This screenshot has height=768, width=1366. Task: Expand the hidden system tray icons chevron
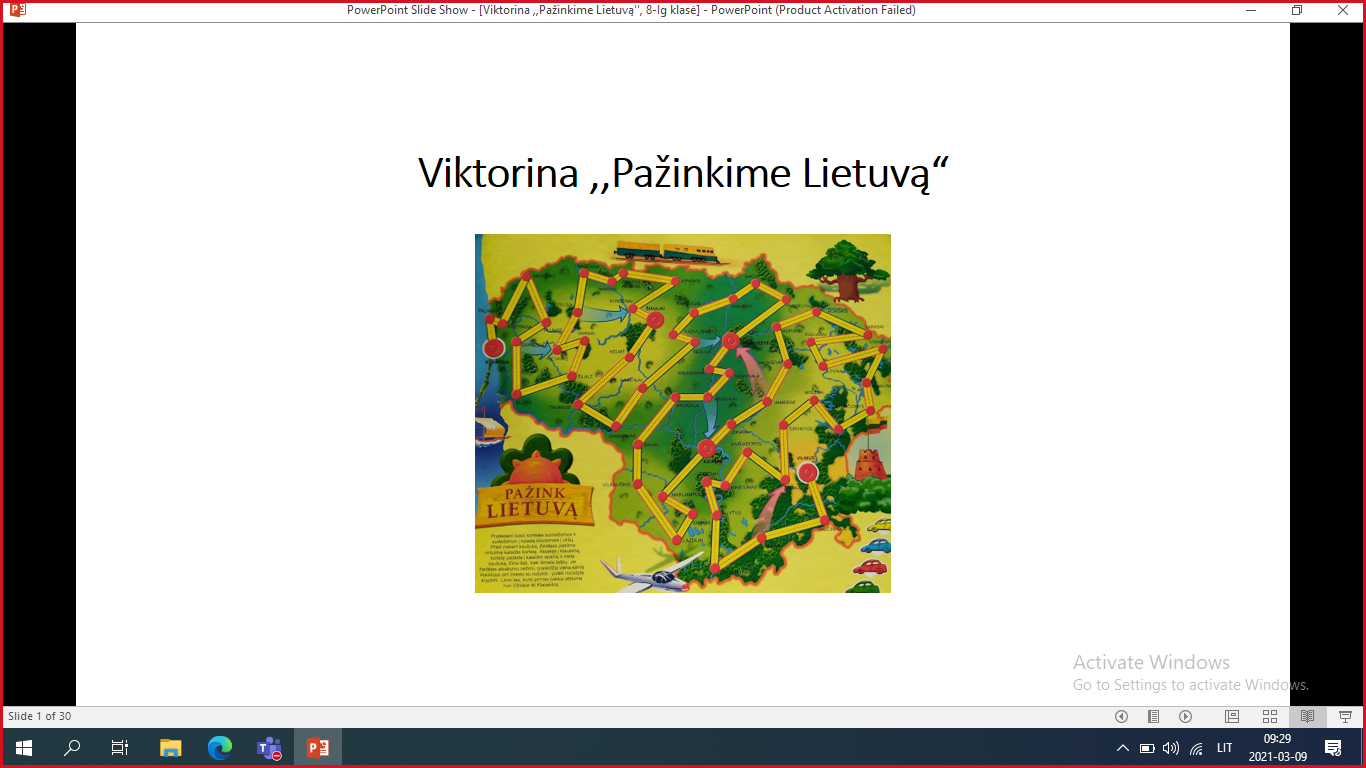tap(1122, 748)
